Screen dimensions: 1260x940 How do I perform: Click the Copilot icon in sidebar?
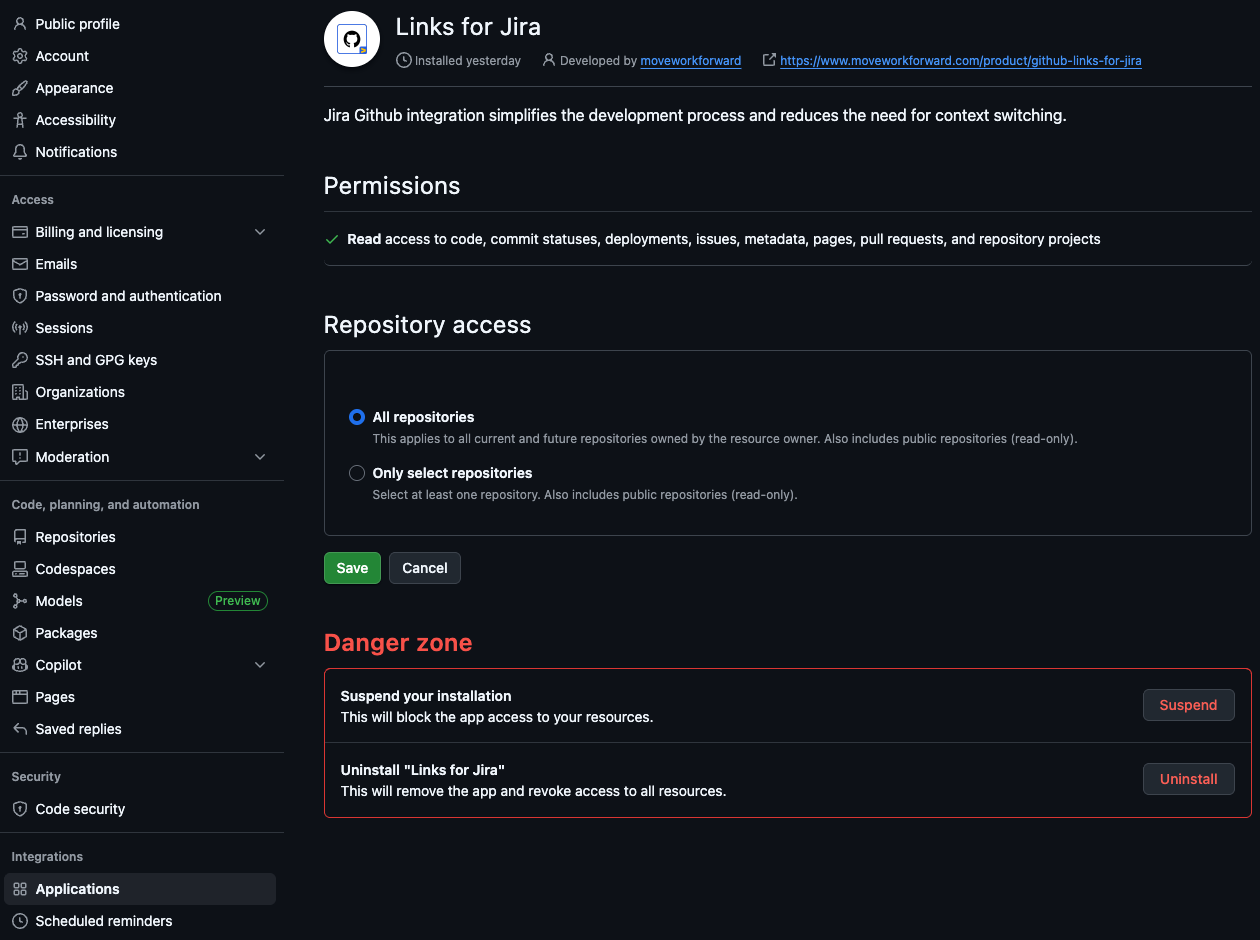[x=19, y=665]
